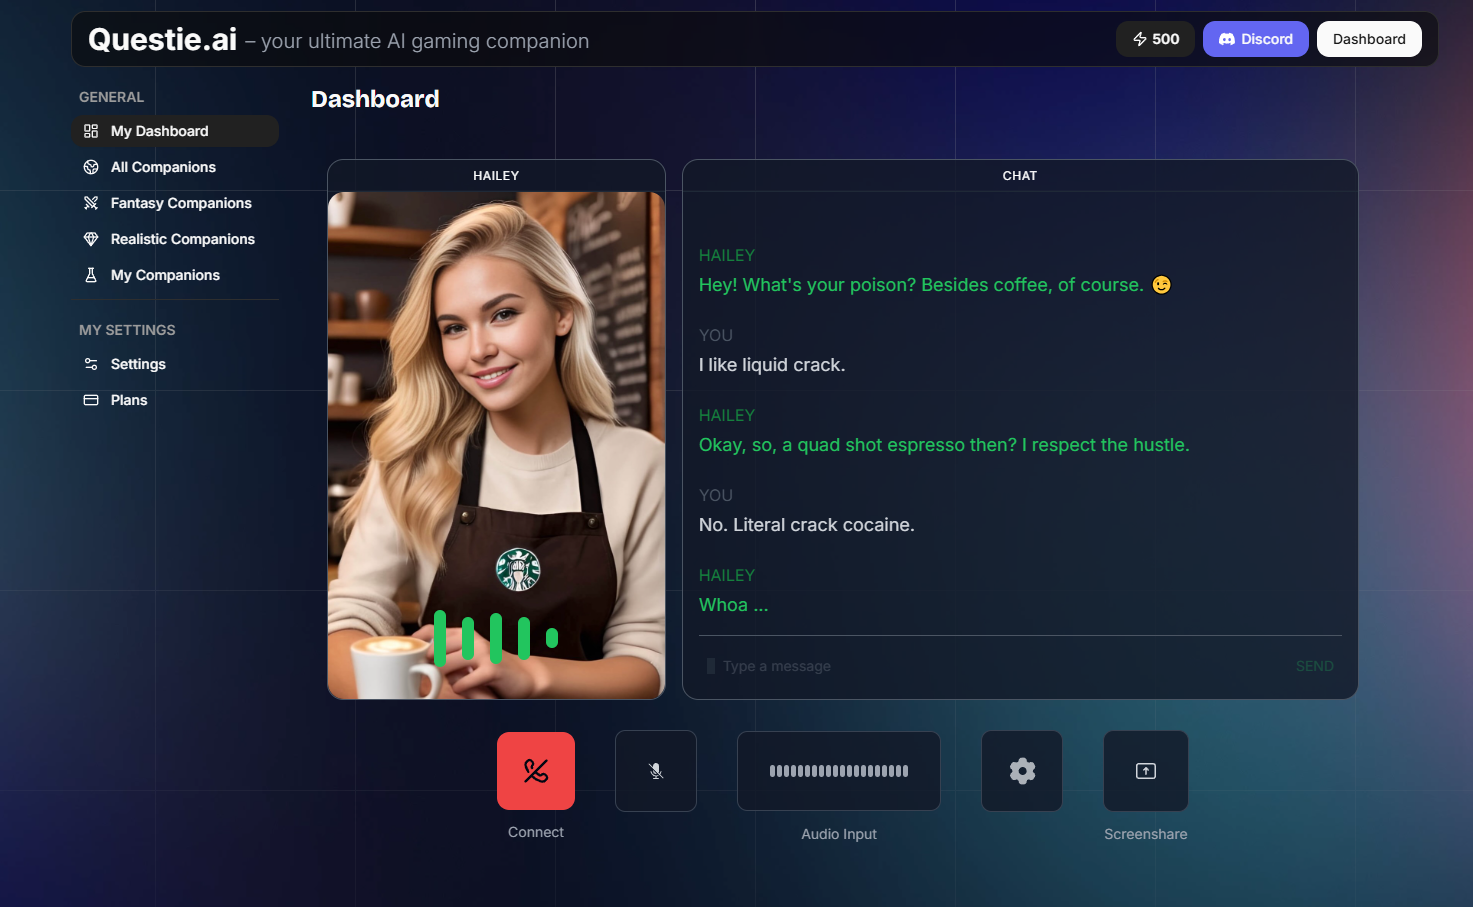Click SEND in the chat
Screen dimensions: 1473x907
point(1314,666)
